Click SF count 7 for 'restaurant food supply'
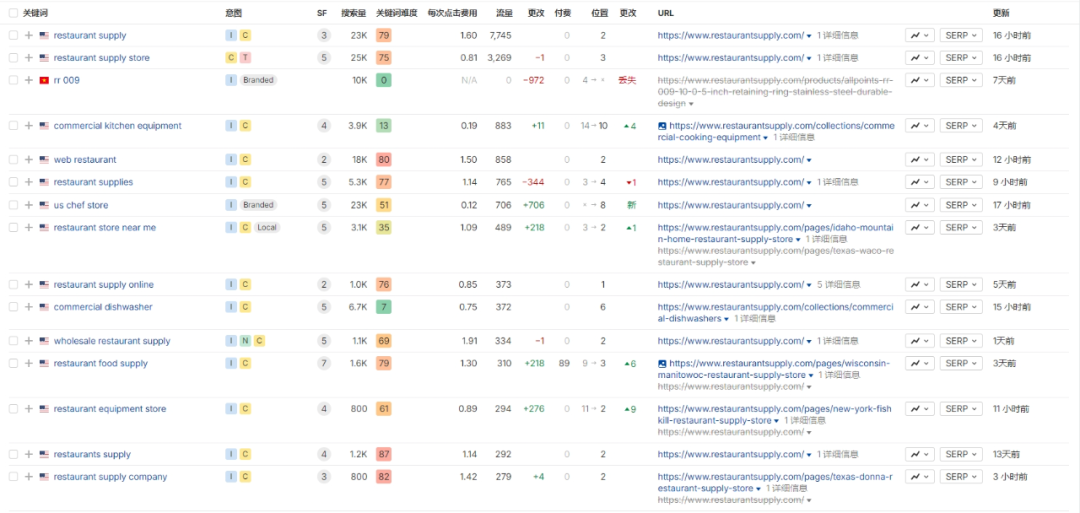 323,364
